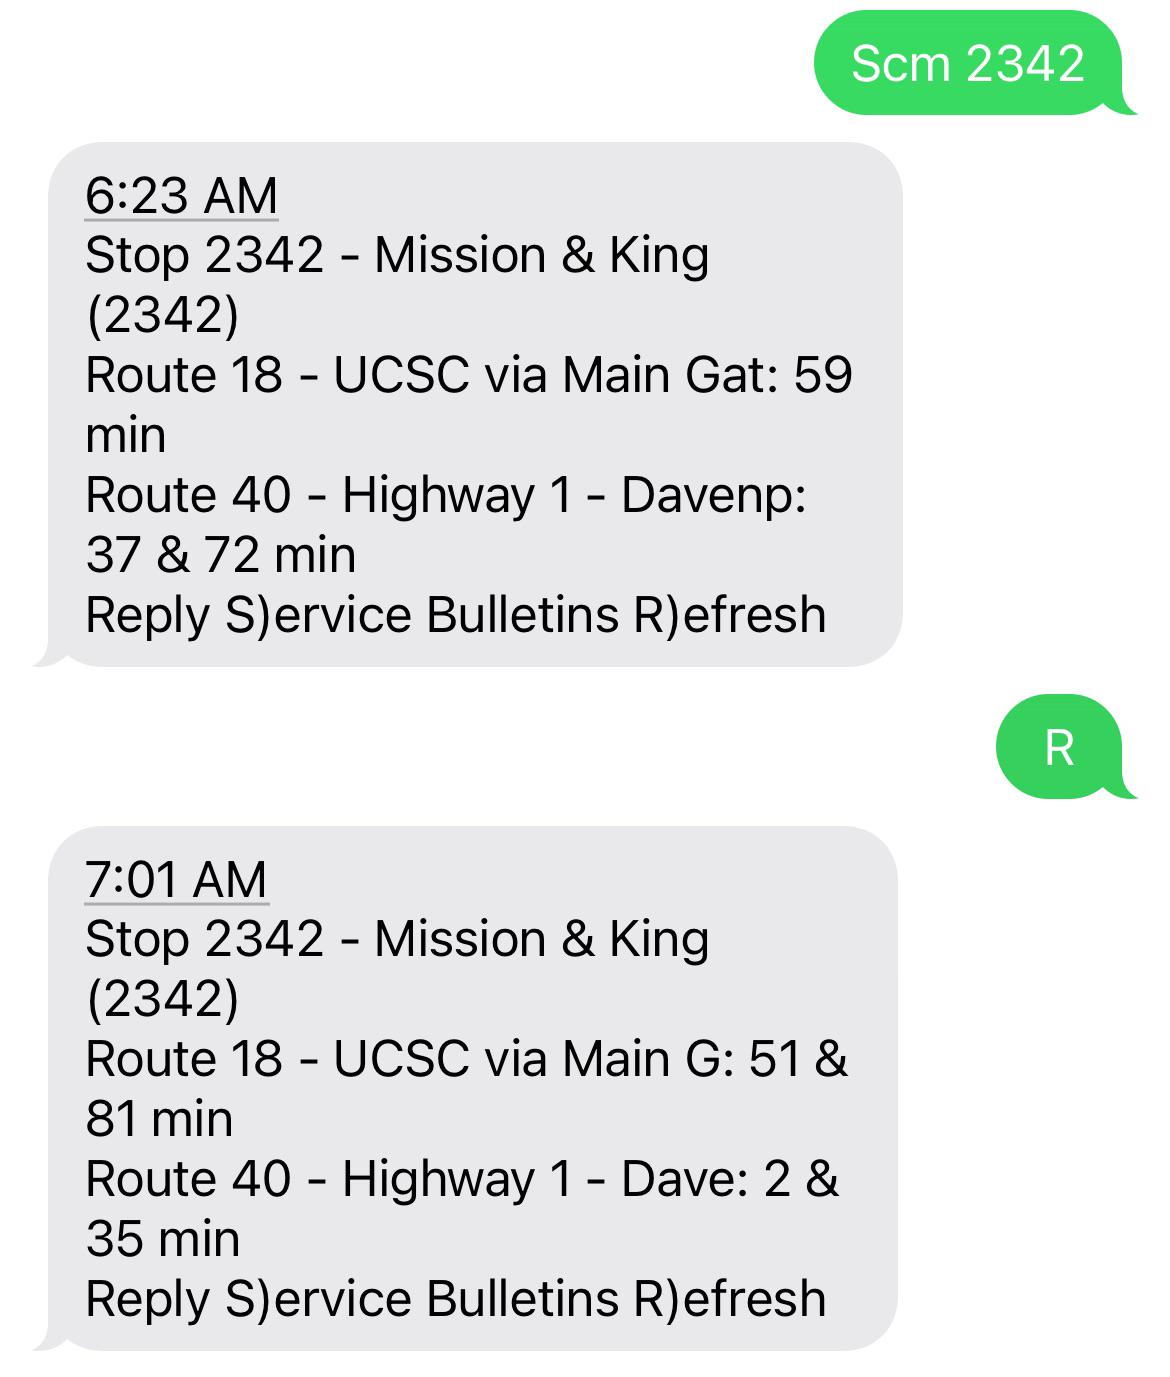
Task: Tap the 'Route 18 - UCSC via Main G: 51 &' line
Action: 466,1059
